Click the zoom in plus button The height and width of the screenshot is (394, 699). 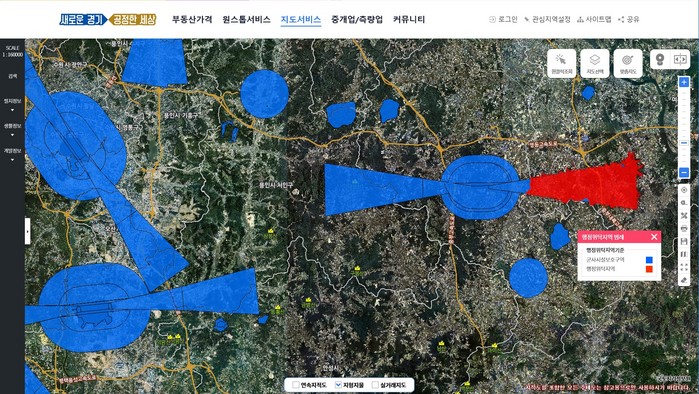684,82
